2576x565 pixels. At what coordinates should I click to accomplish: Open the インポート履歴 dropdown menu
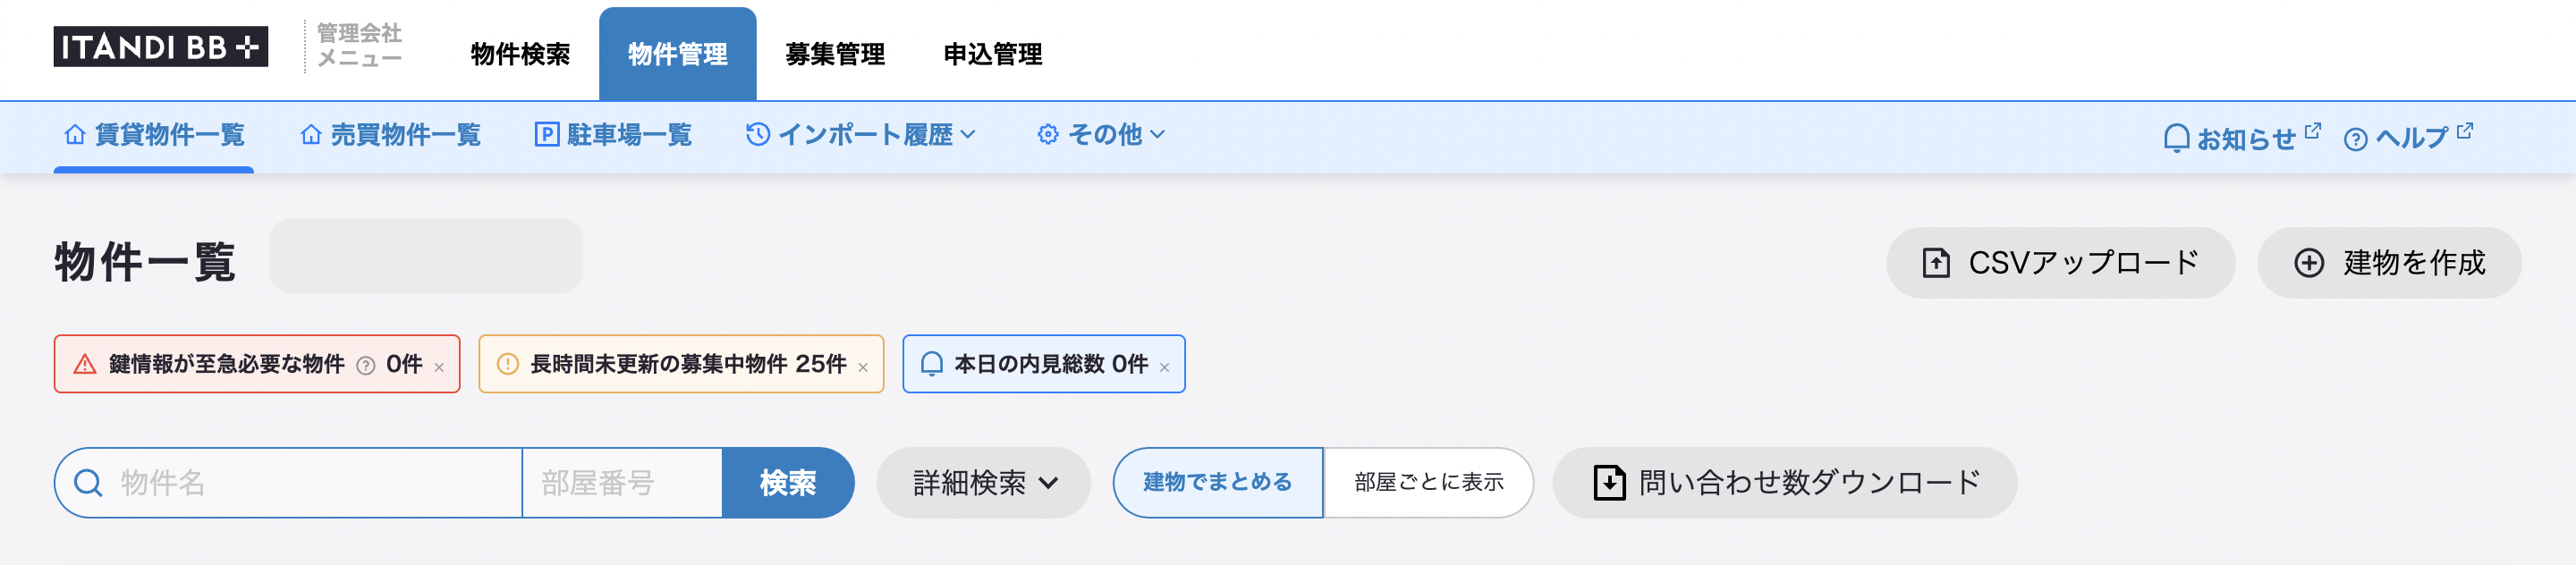pyautogui.click(x=861, y=135)
